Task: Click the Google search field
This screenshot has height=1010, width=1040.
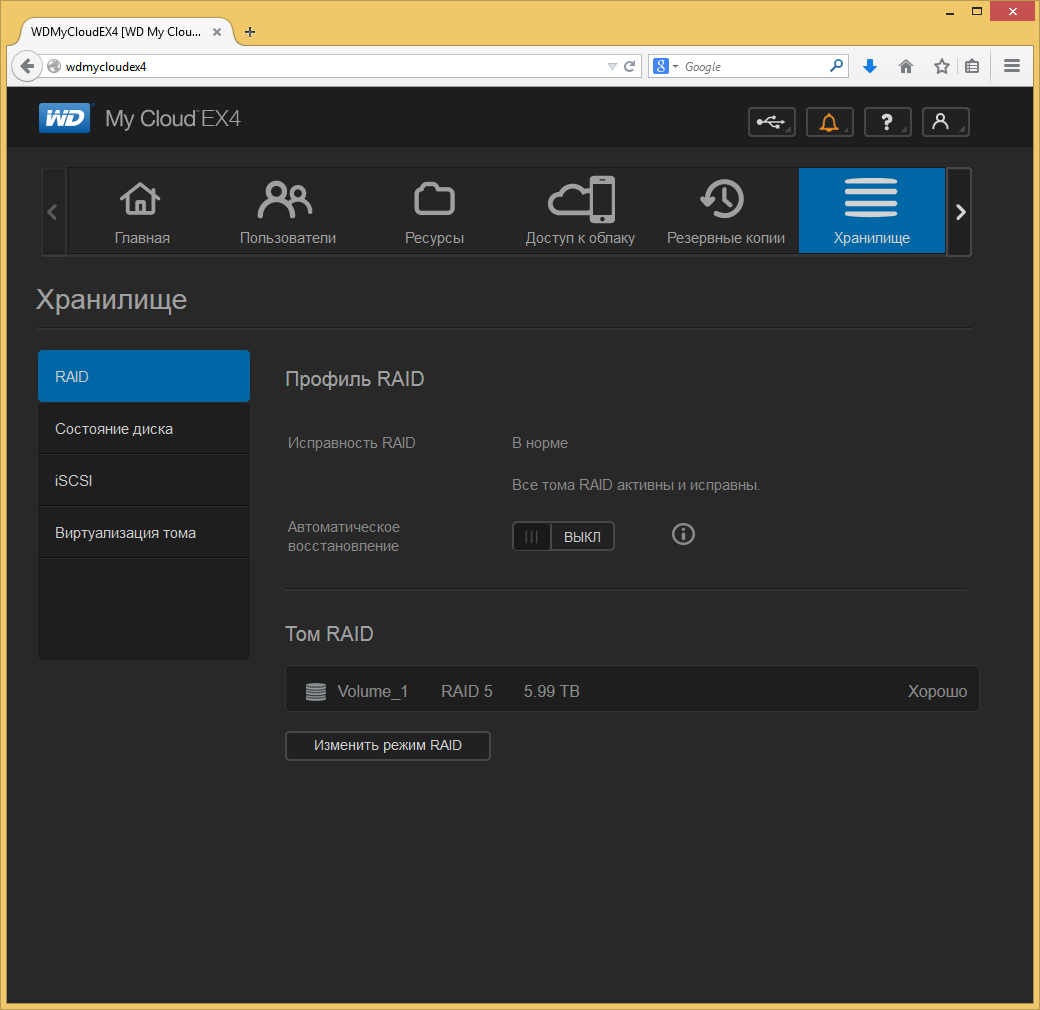Action: click(755, 66)
